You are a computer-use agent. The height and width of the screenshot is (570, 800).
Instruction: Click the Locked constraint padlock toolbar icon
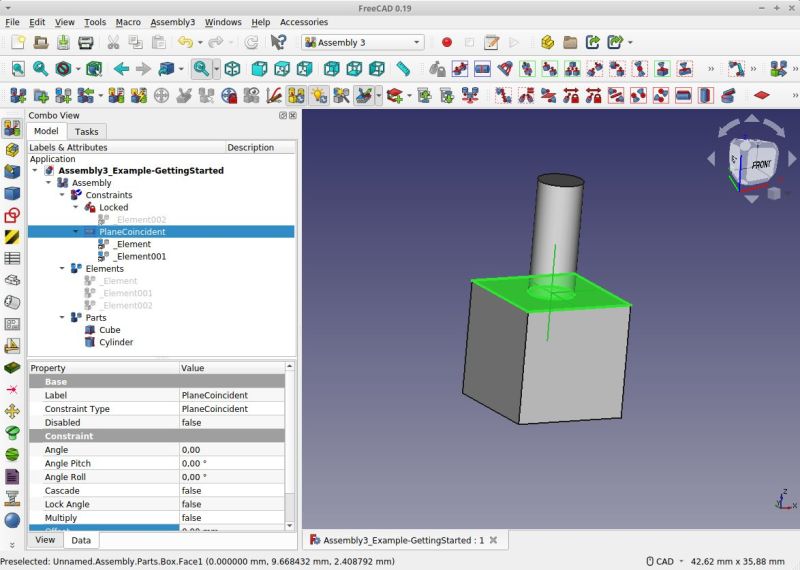[x=437, y=68]
